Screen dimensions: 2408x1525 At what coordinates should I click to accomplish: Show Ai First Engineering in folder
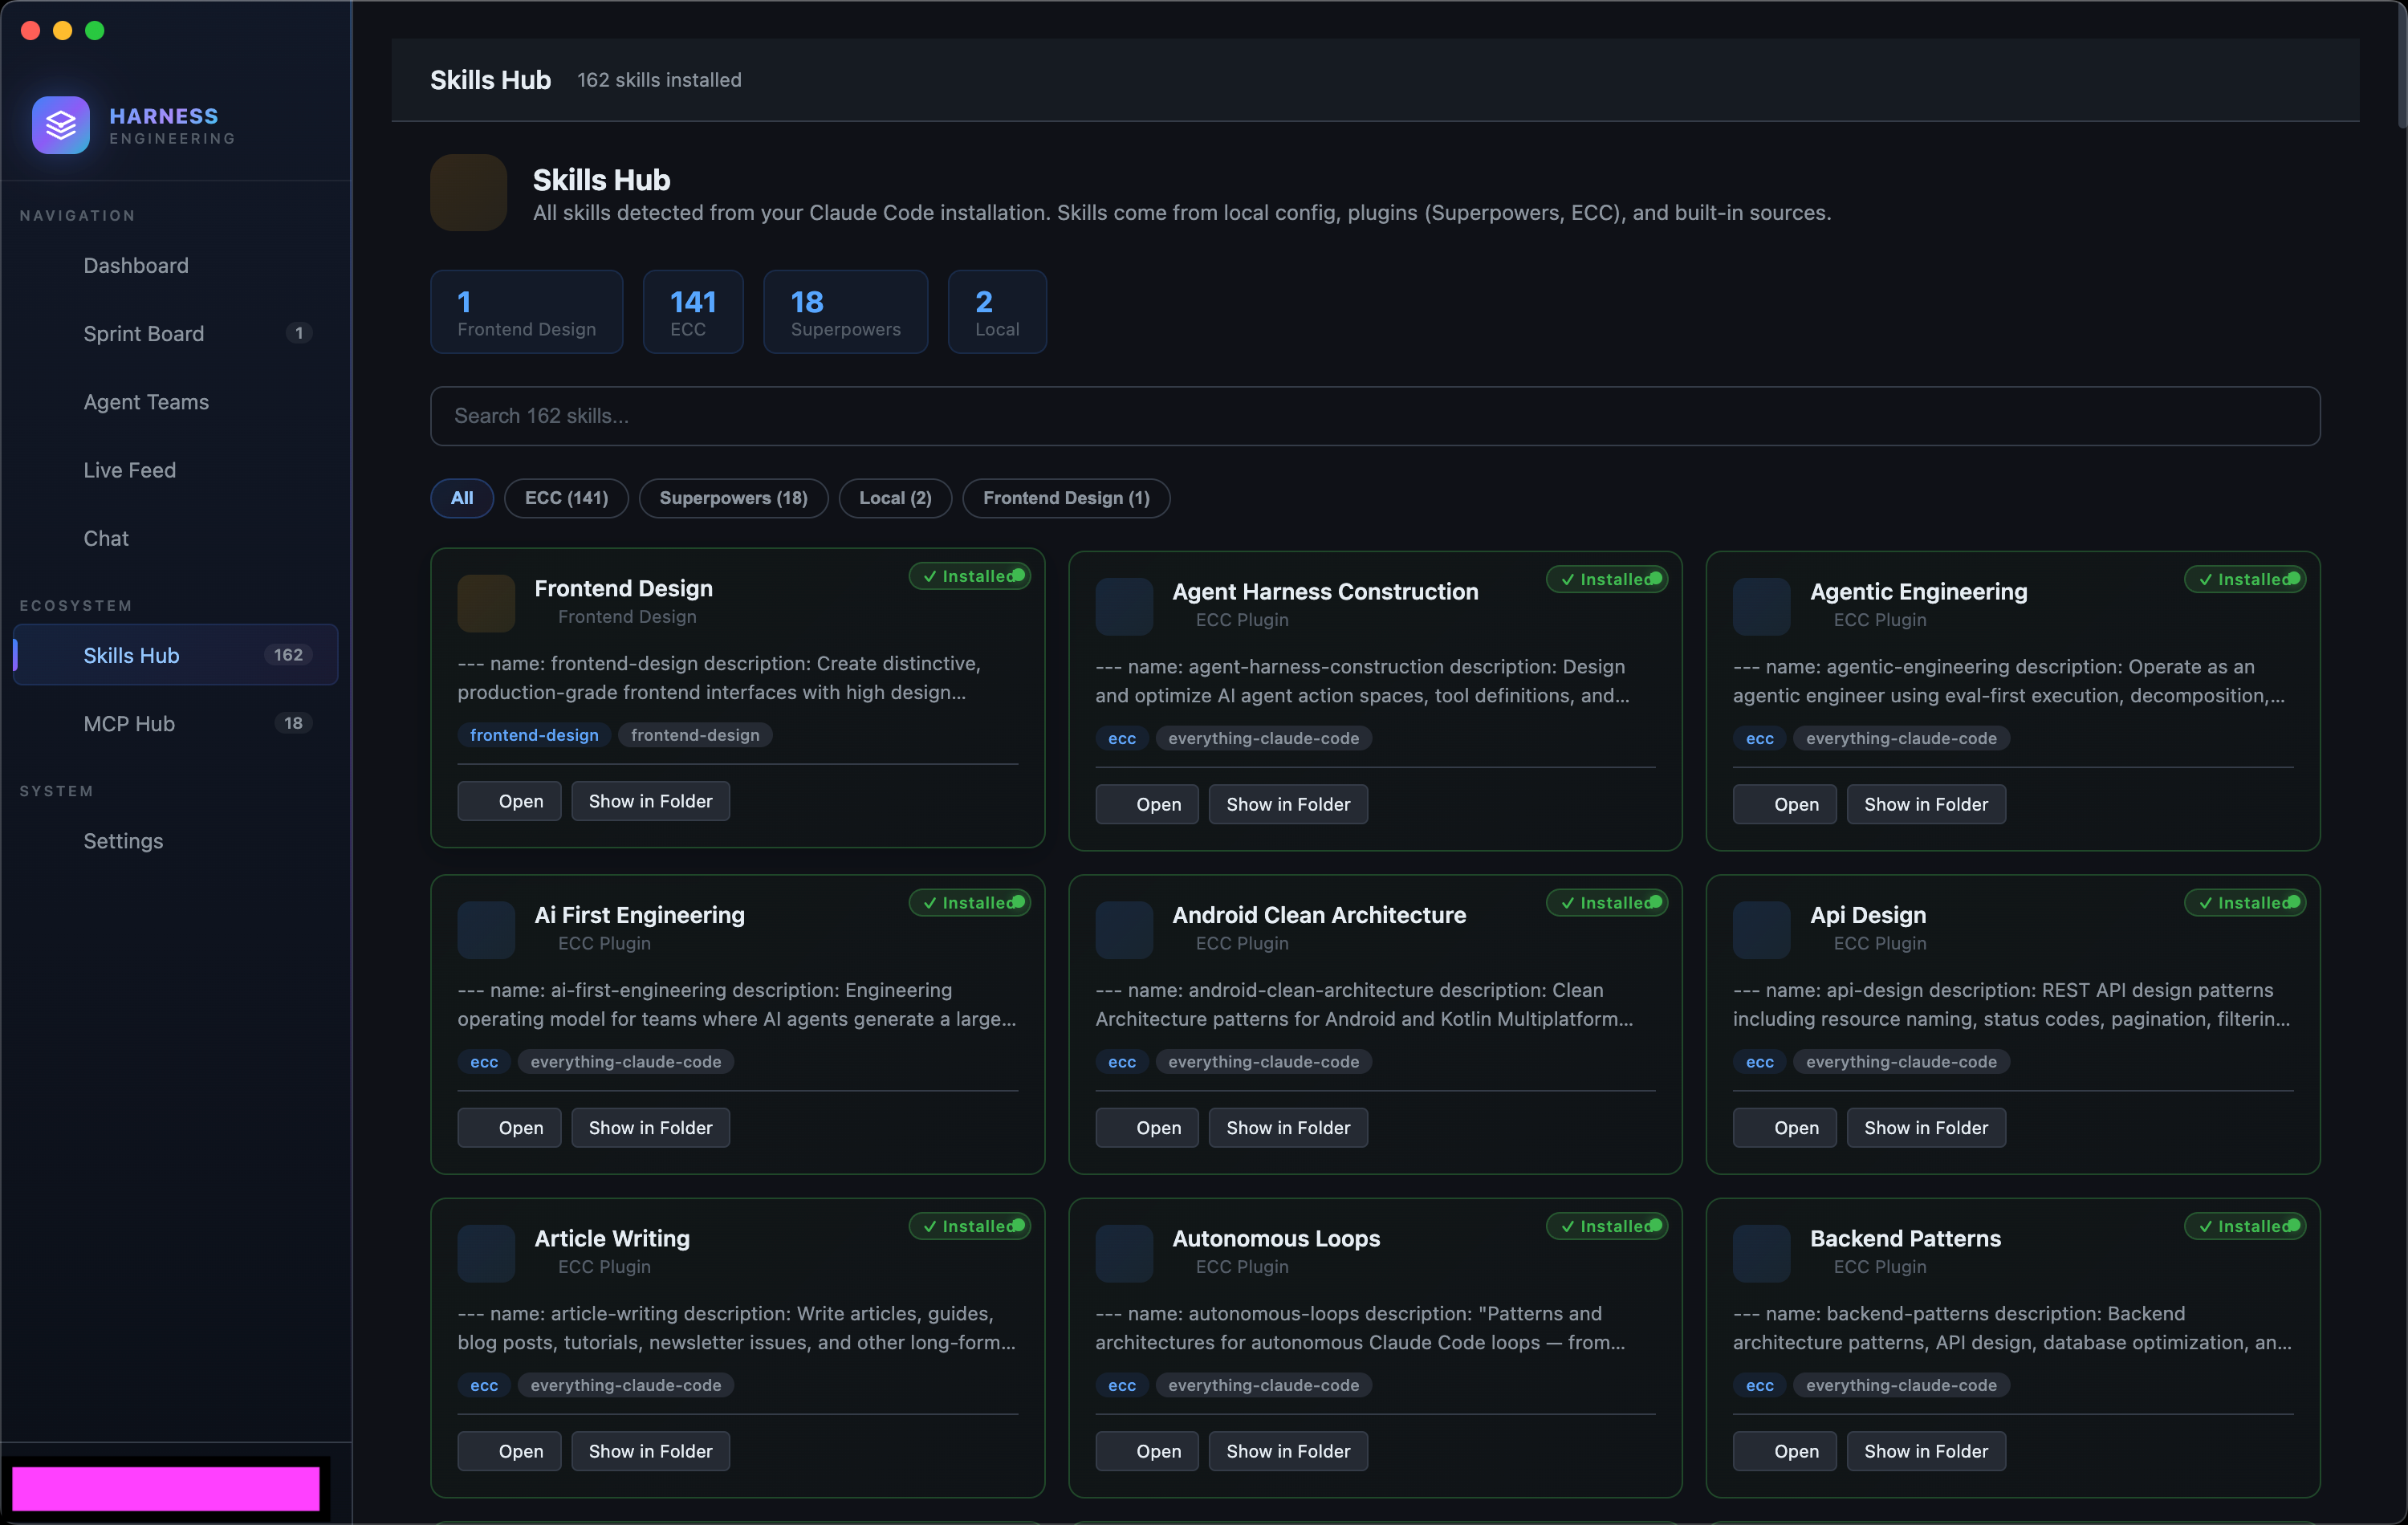(x=650, y=1128)
